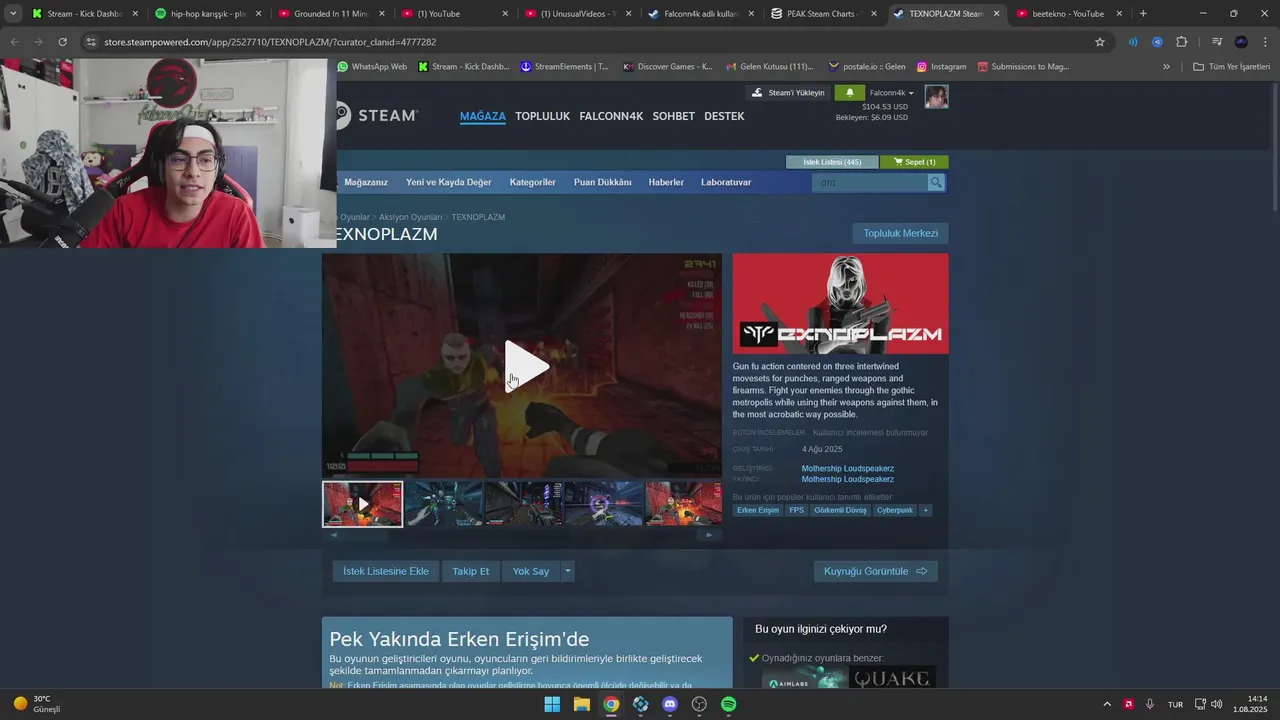Screen dimensions: 1280x720
Task: Click Steam'i Yükleyin button
Action: tap(788, 93)
